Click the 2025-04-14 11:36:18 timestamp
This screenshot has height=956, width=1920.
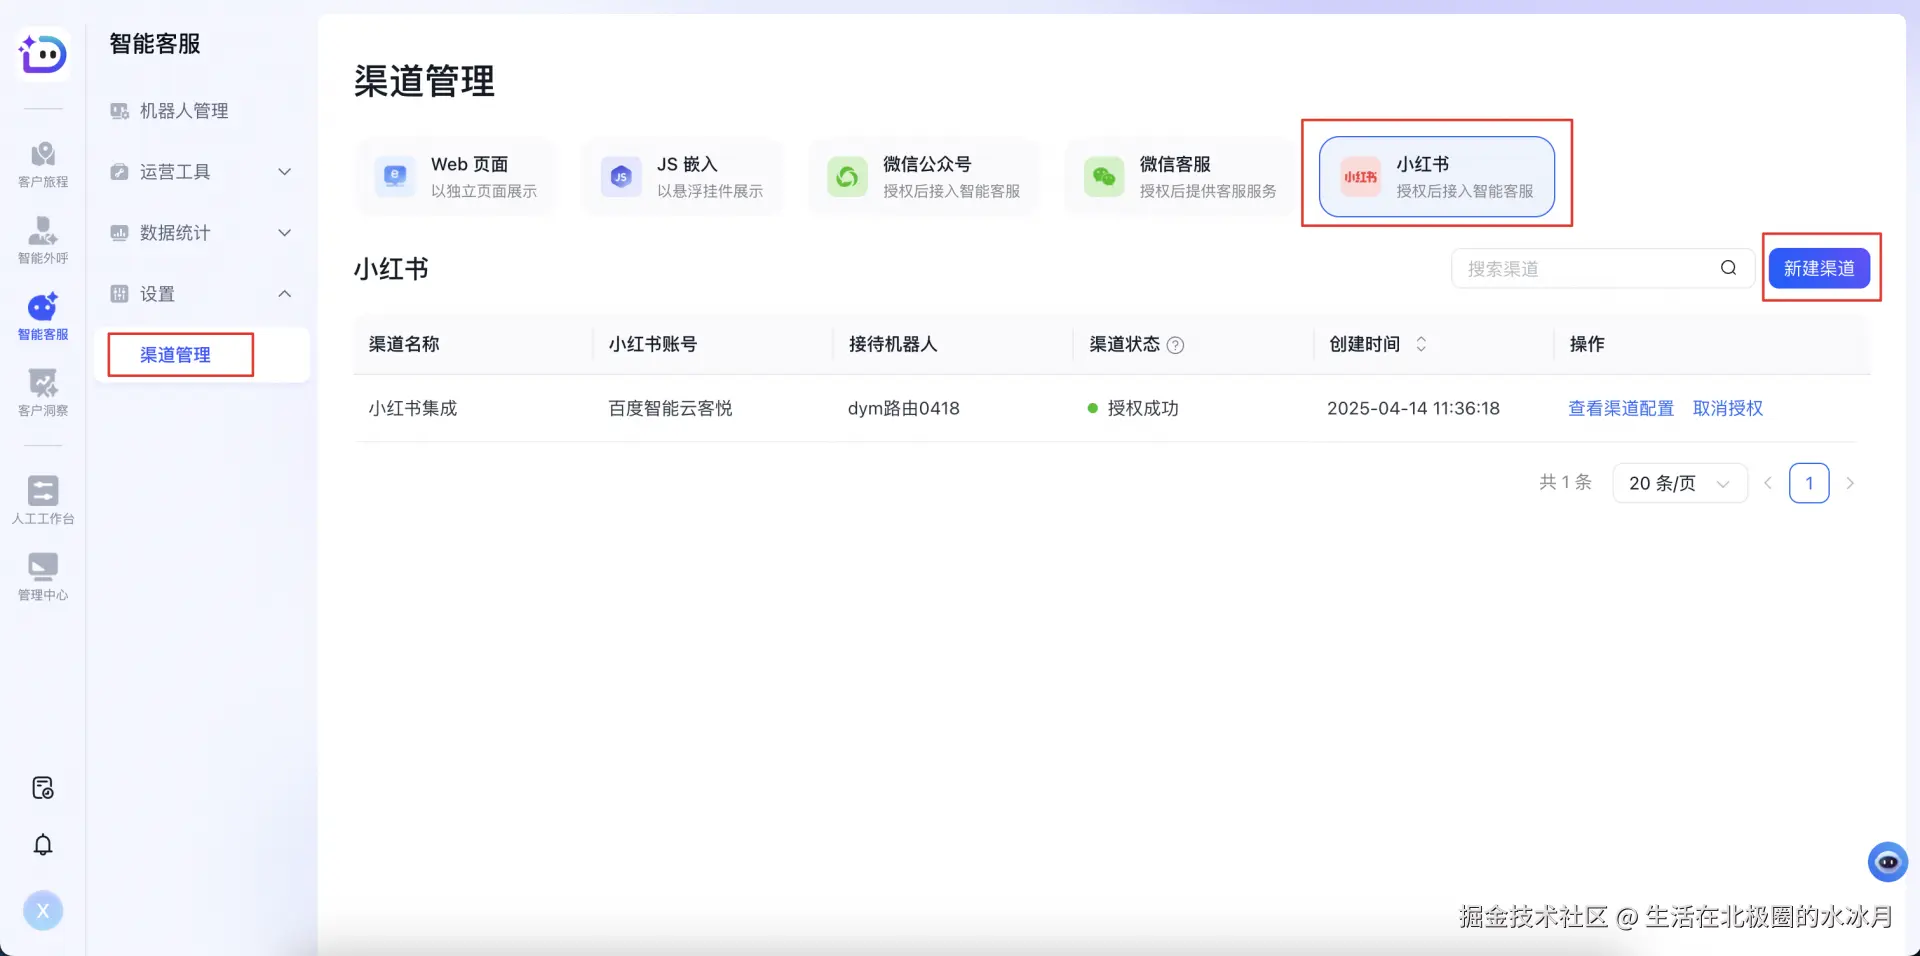(x=1413, y=408)
